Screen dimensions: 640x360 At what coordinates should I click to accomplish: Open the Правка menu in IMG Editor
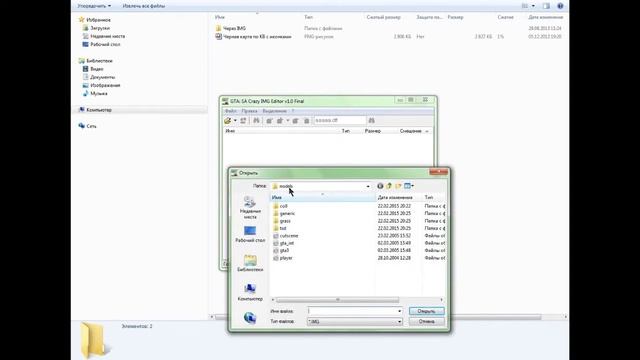pos(249,111)
